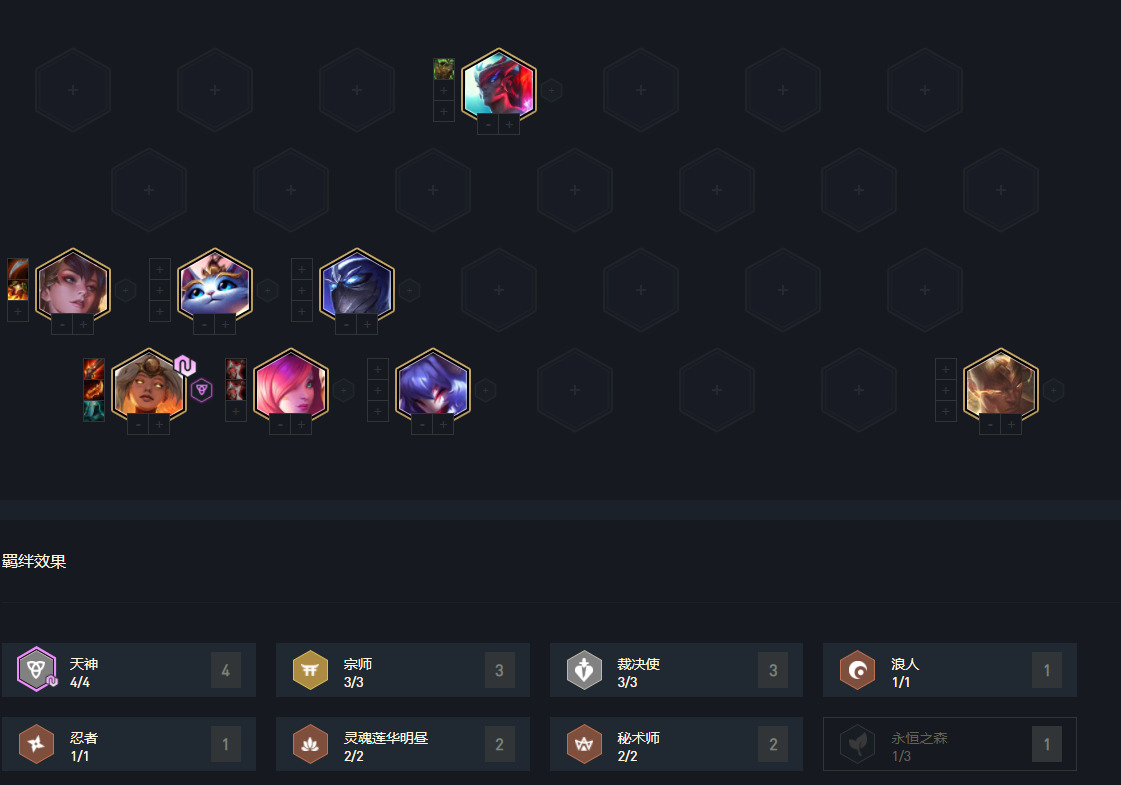Add champion to empty top-left hex
This screenshot has height=785, width=1121.
click(73, 90)
